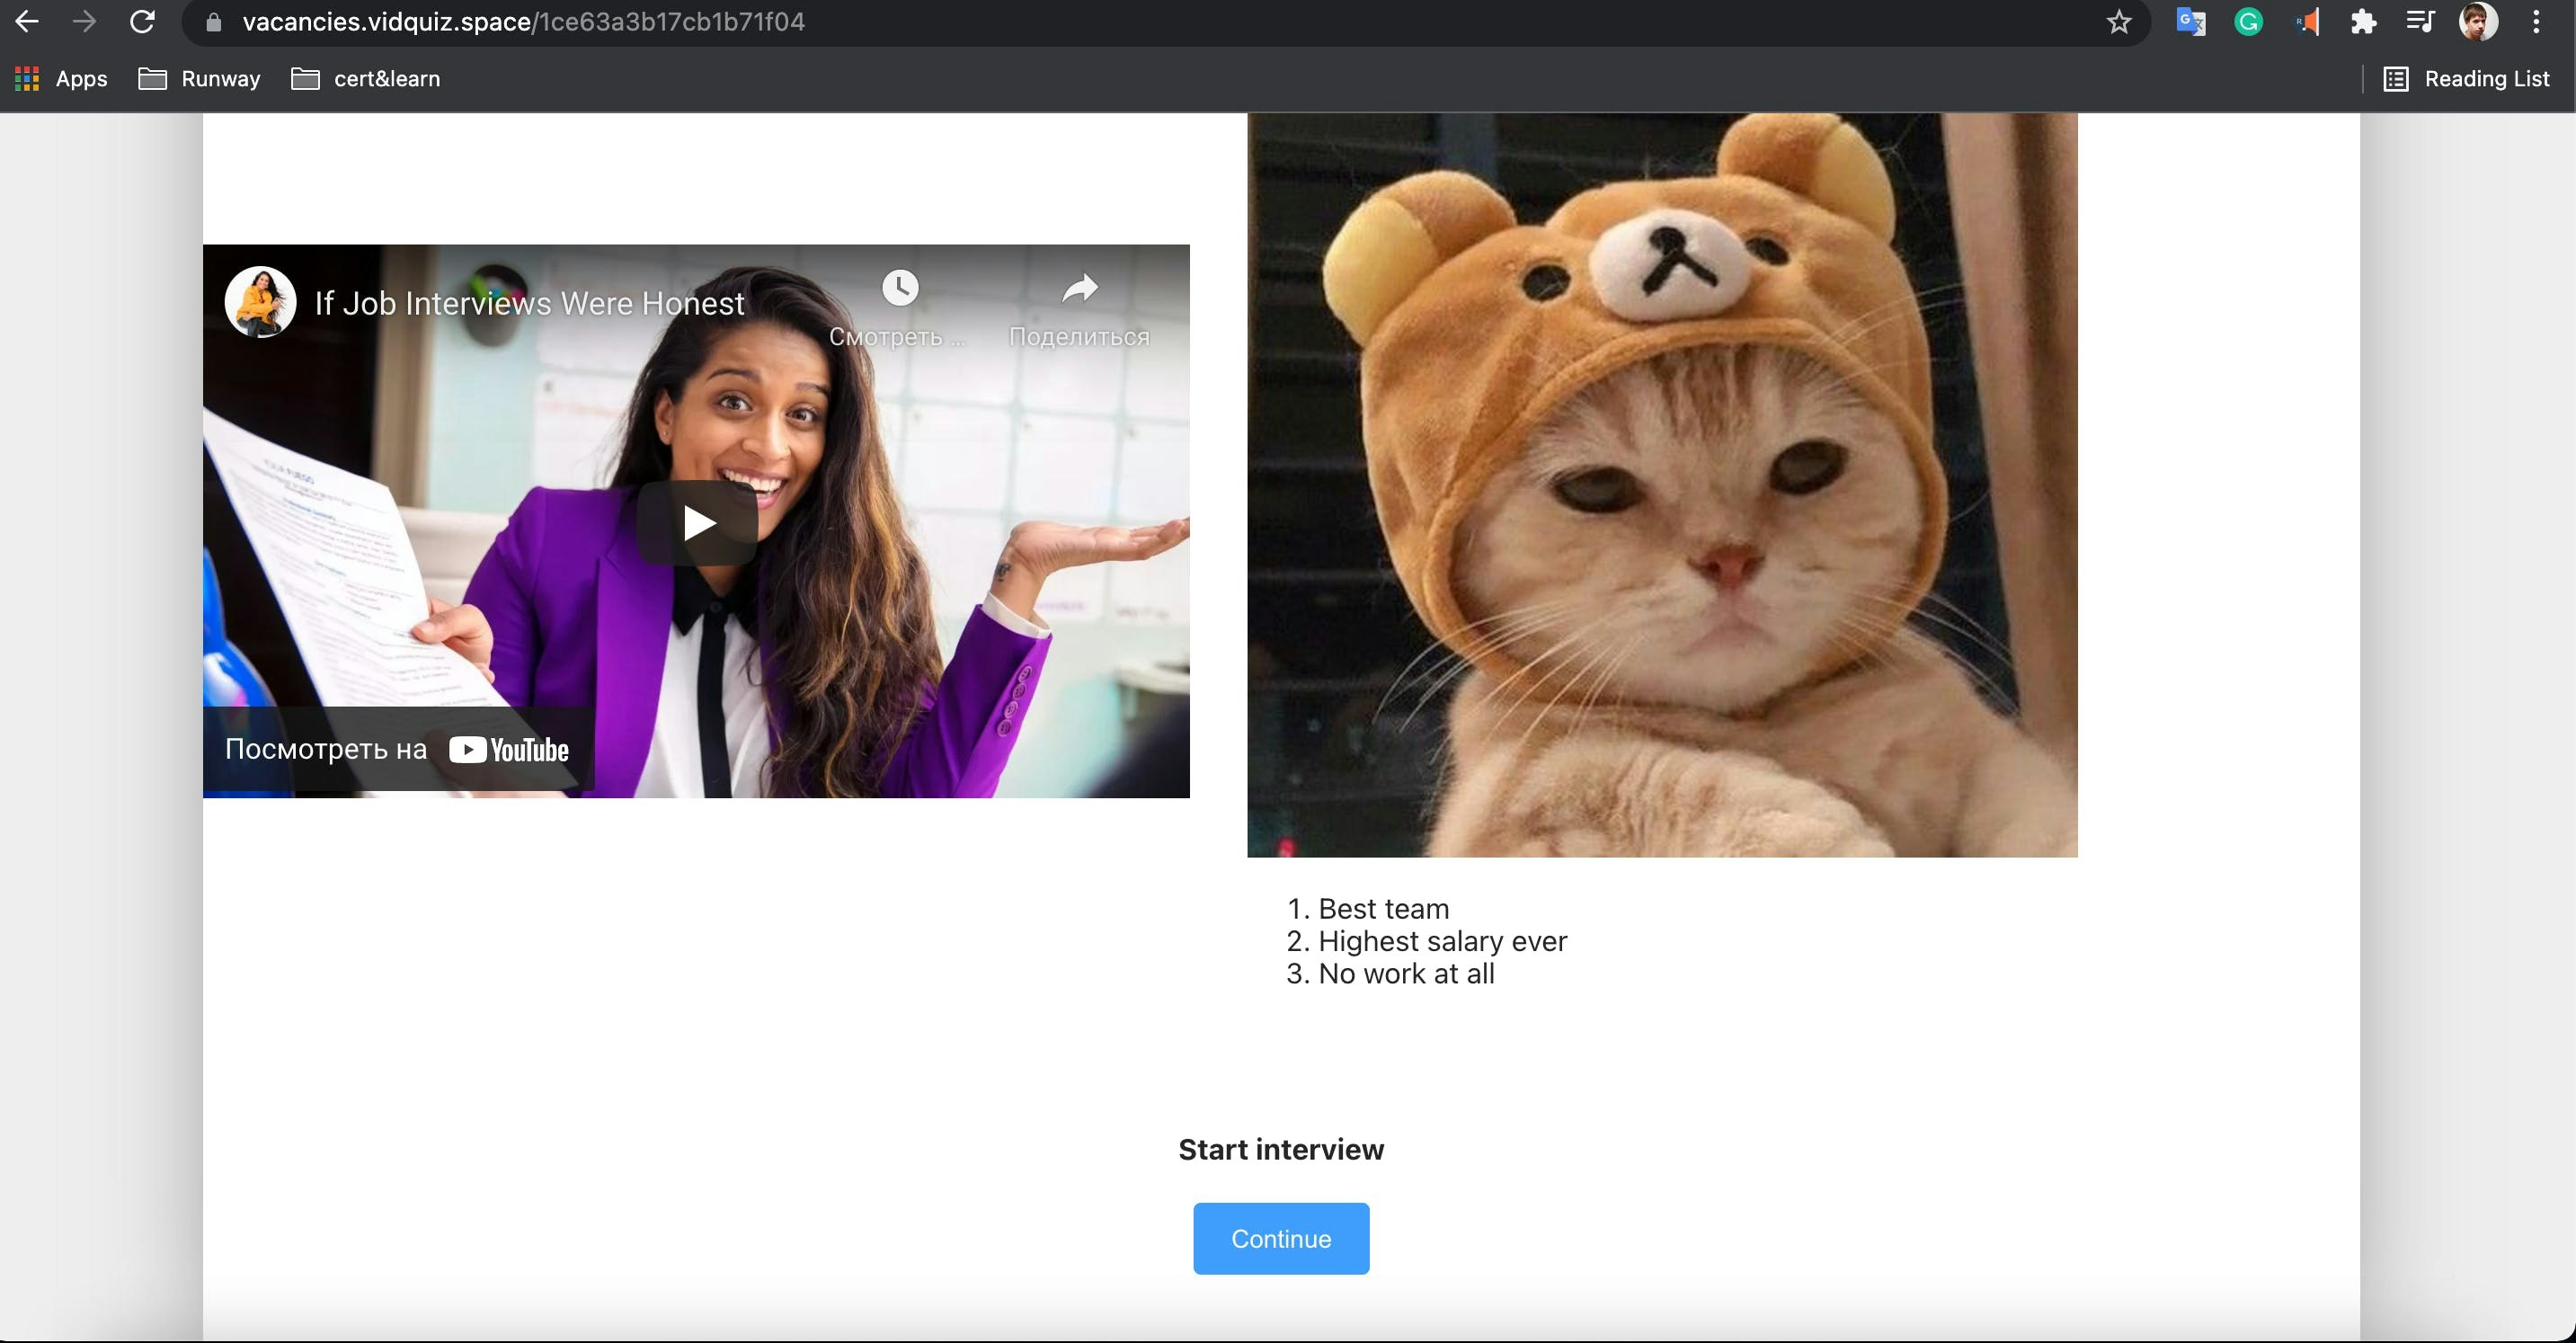Viewport: 2576px width, 1343px height.
Task: Expand the cert&learn bookmarks folder
Action: [x=365, y=78]
